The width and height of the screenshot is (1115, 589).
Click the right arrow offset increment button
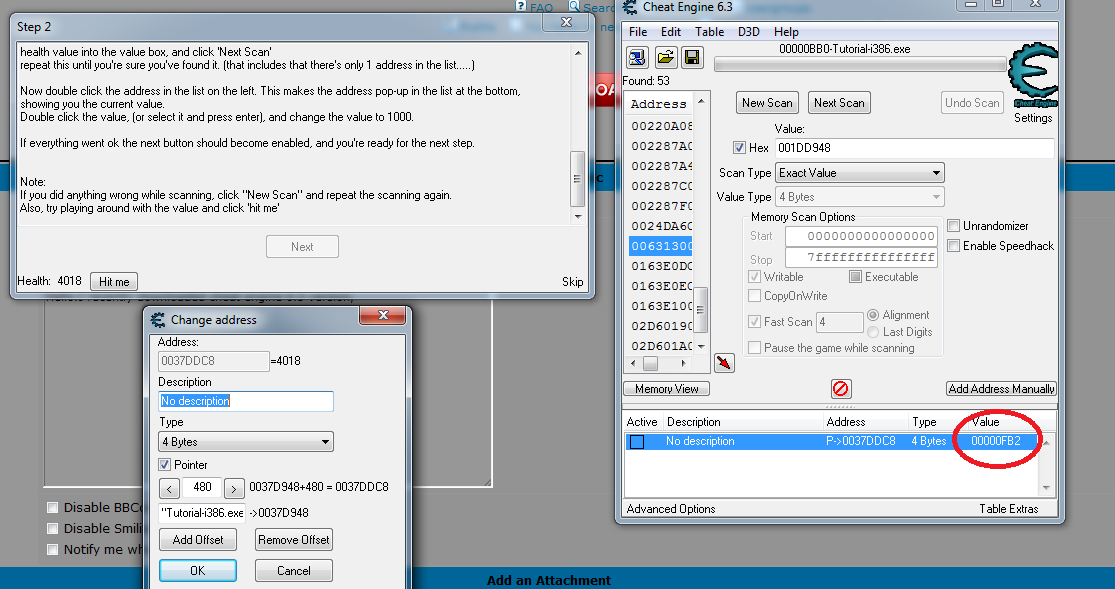click(x=234, y=489)
